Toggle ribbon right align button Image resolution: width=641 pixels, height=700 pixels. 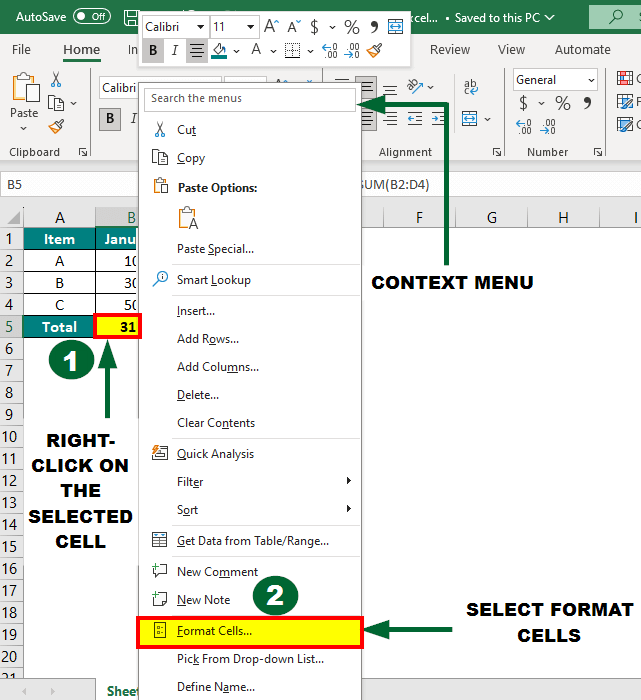pos(390,119)
